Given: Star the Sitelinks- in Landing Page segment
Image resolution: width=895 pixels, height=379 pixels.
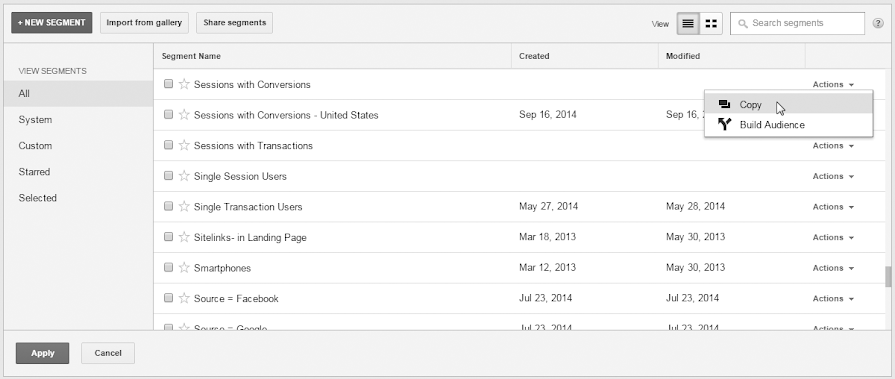Looking at the screenshot, I should 184,237.
